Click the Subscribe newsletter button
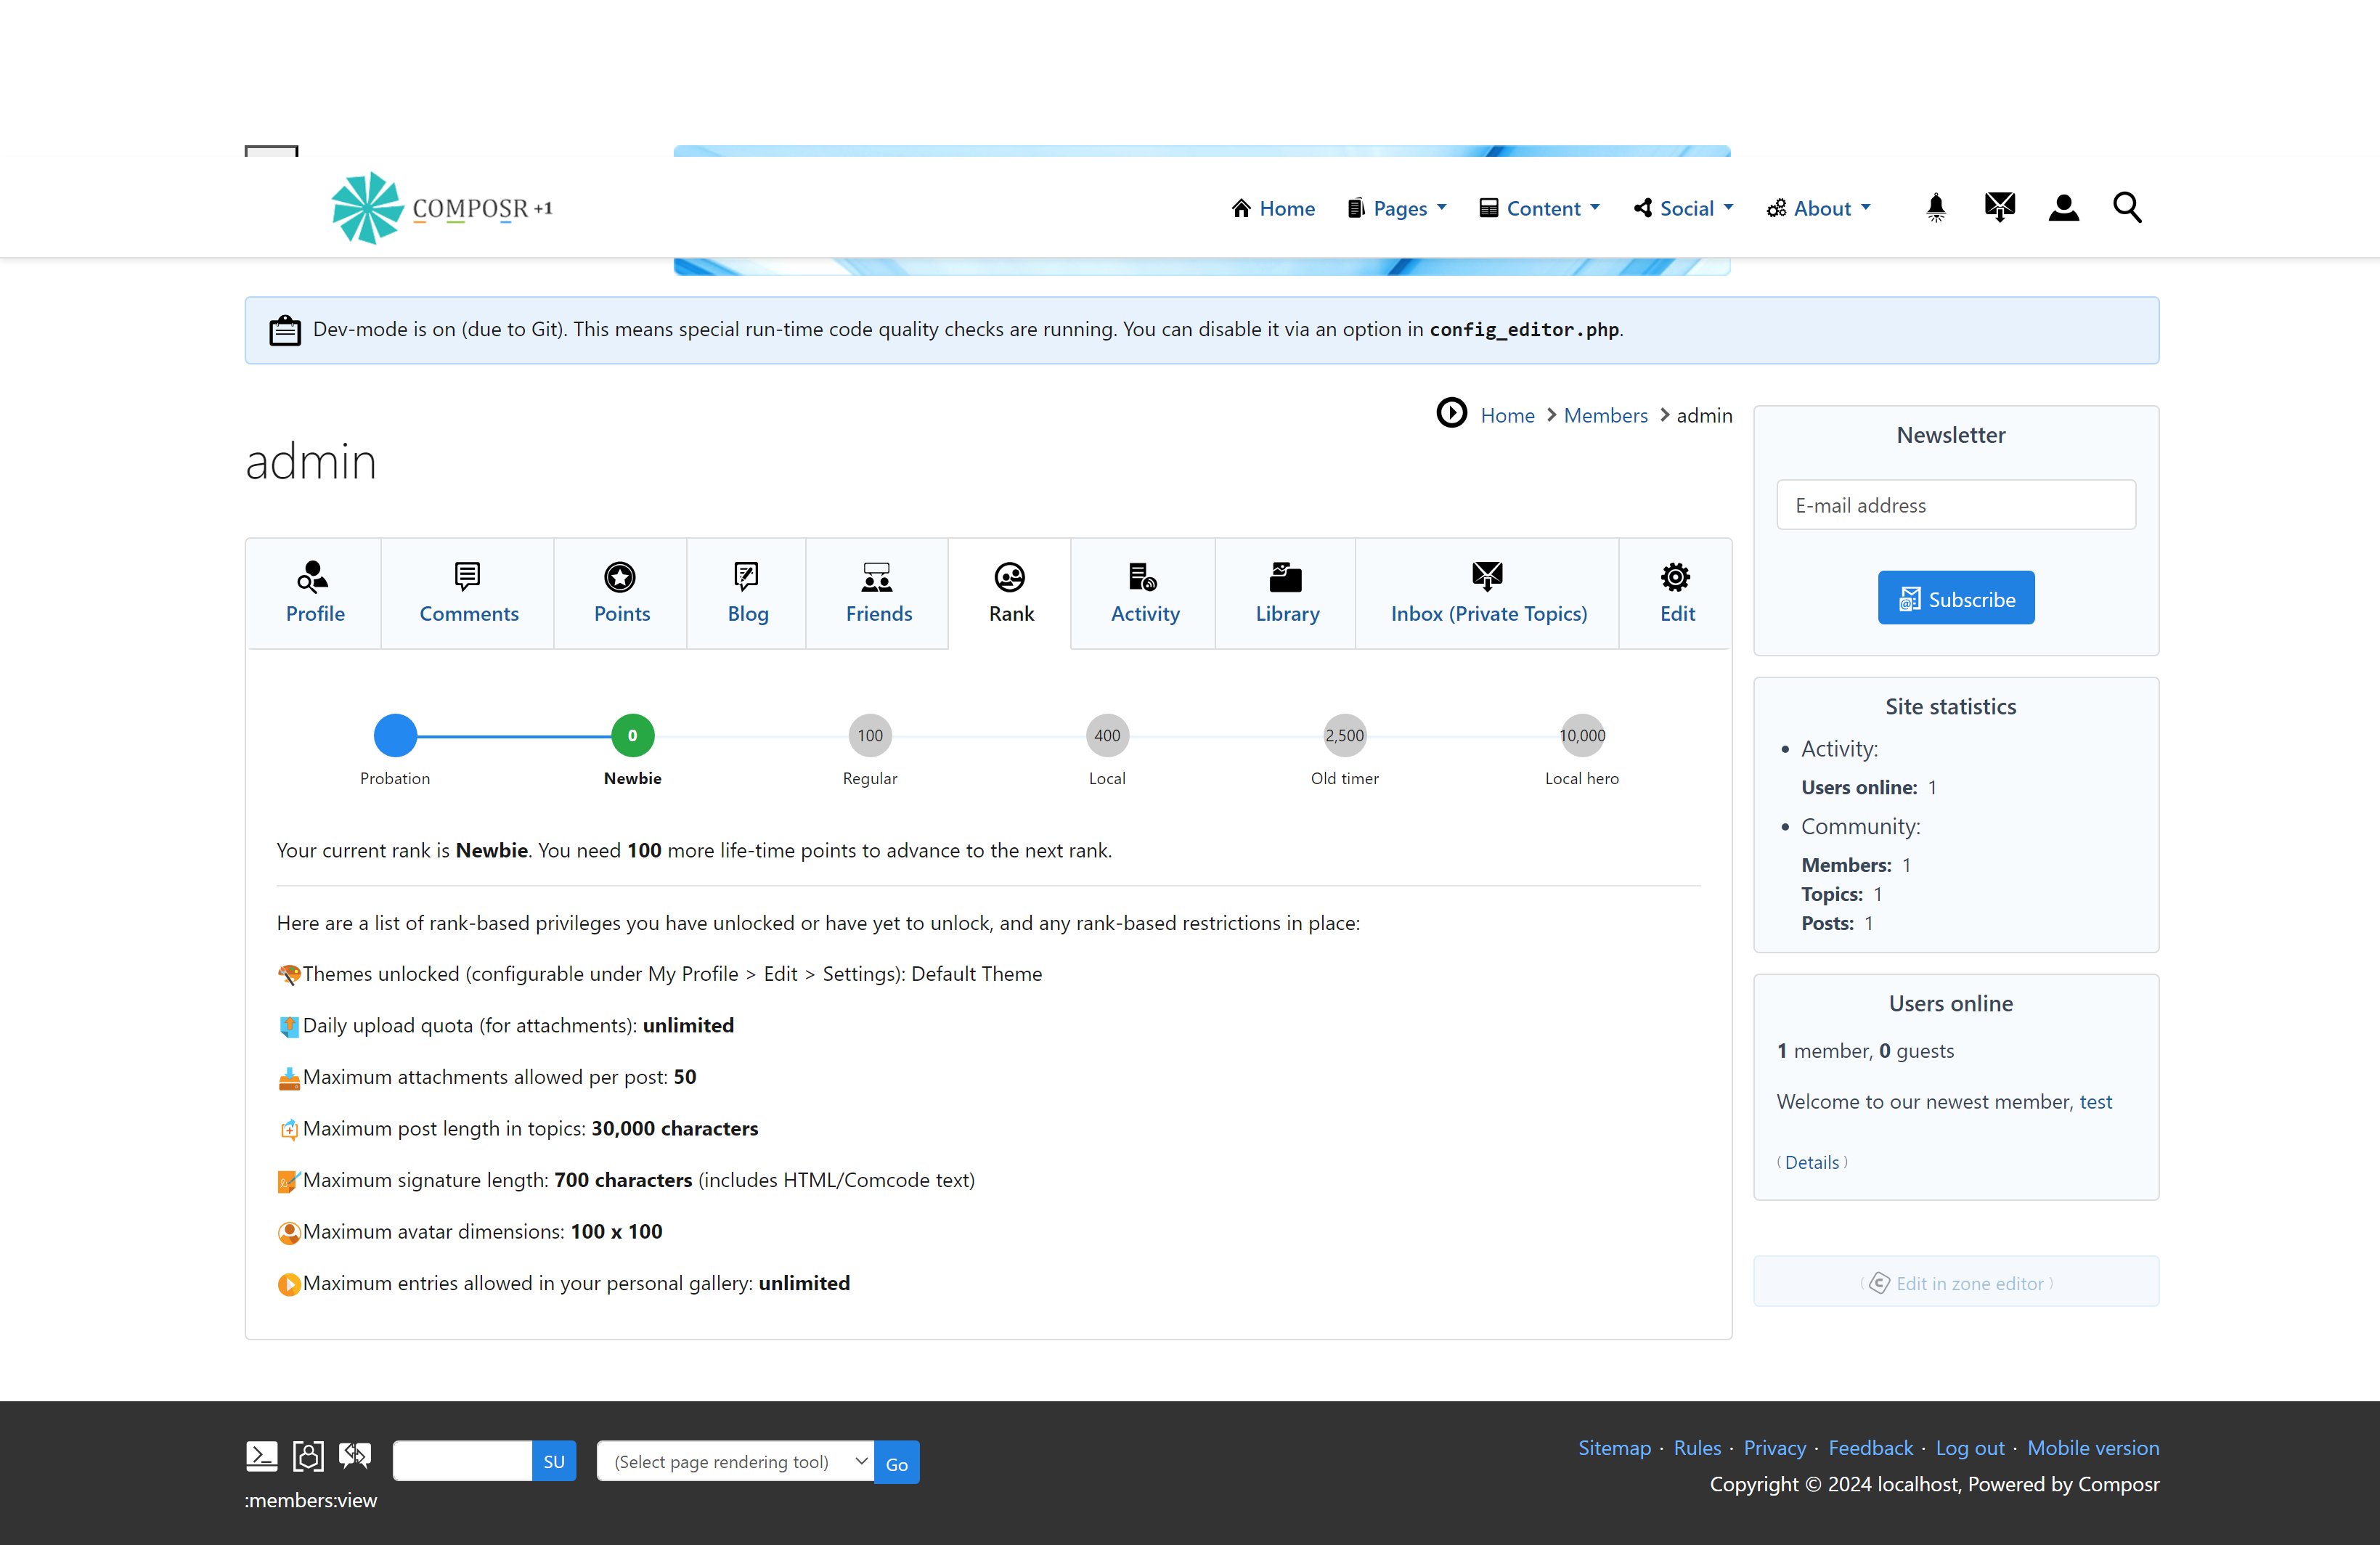The image size is (2380, 1545). tap(1955, 598)
